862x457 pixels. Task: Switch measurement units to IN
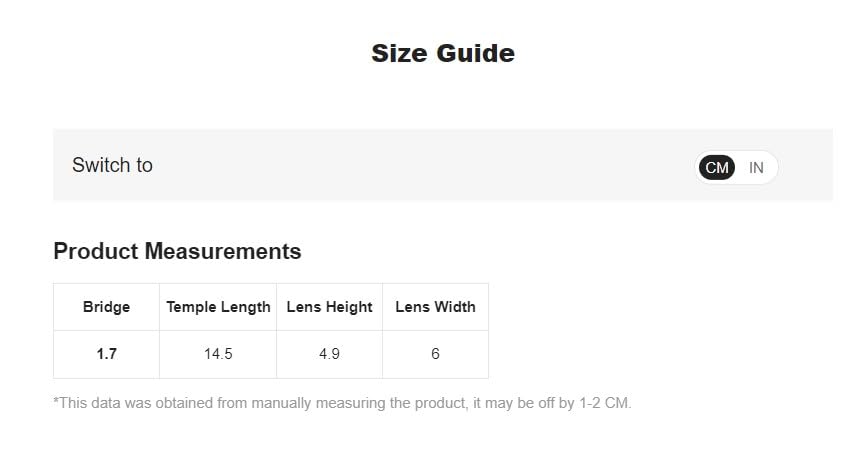pyautogui.click(x=756, y=168)
